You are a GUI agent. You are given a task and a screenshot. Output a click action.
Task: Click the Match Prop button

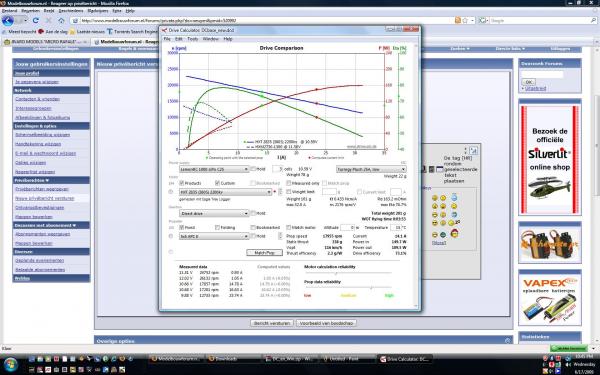[x=264, y=253]
